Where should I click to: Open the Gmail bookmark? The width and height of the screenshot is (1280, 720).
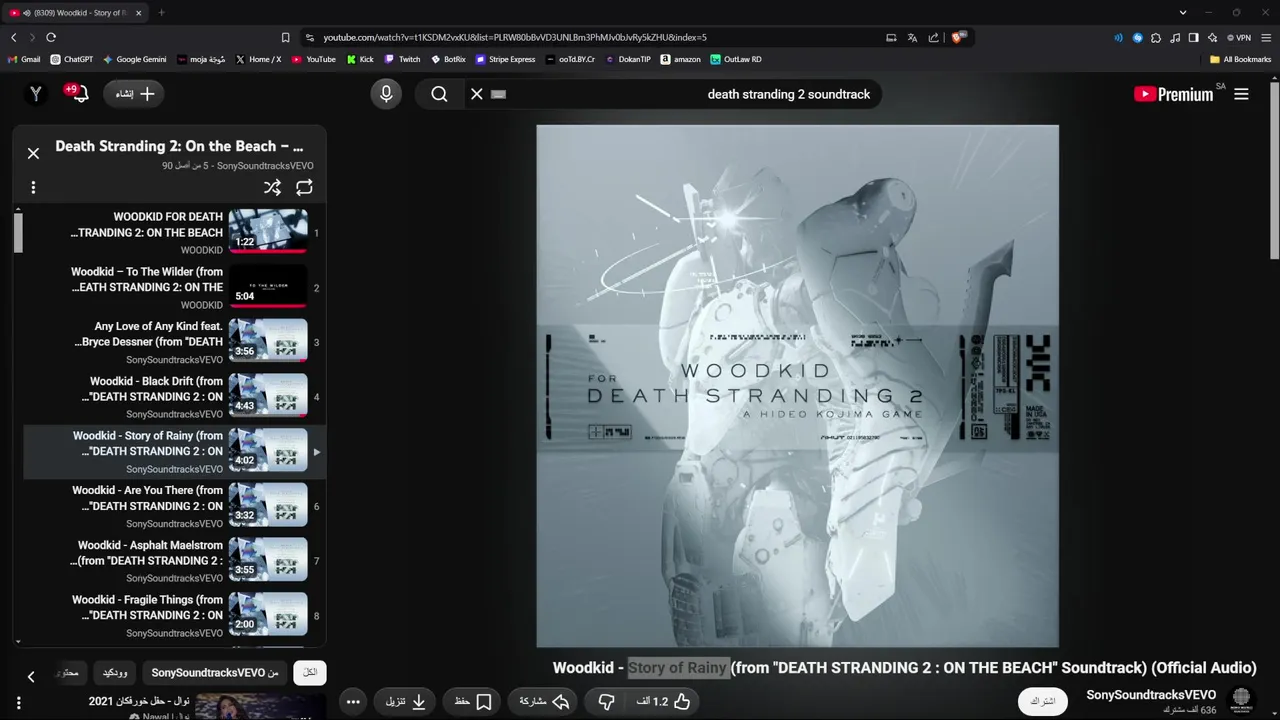[24, 59]
